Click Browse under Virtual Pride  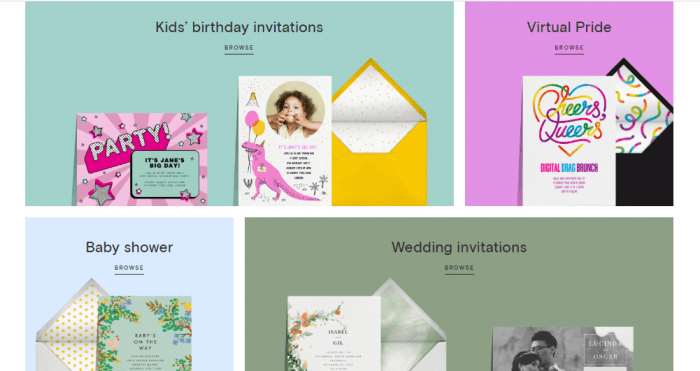click(x=569, y=47)
